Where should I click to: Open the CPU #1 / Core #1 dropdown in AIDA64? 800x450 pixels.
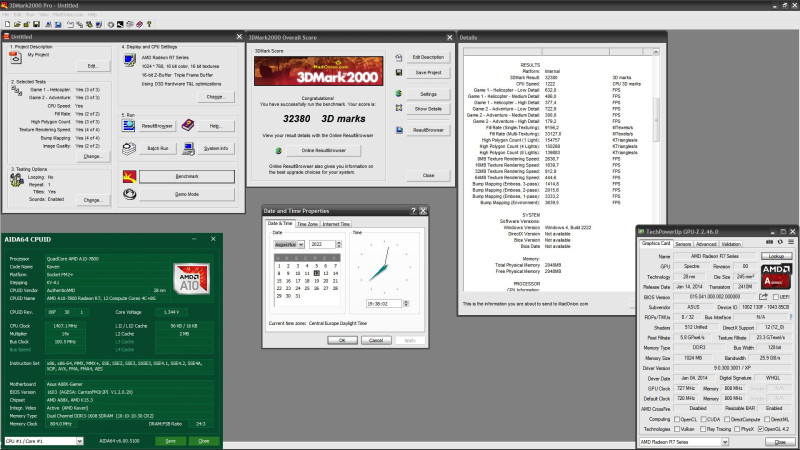click(80, 441)
